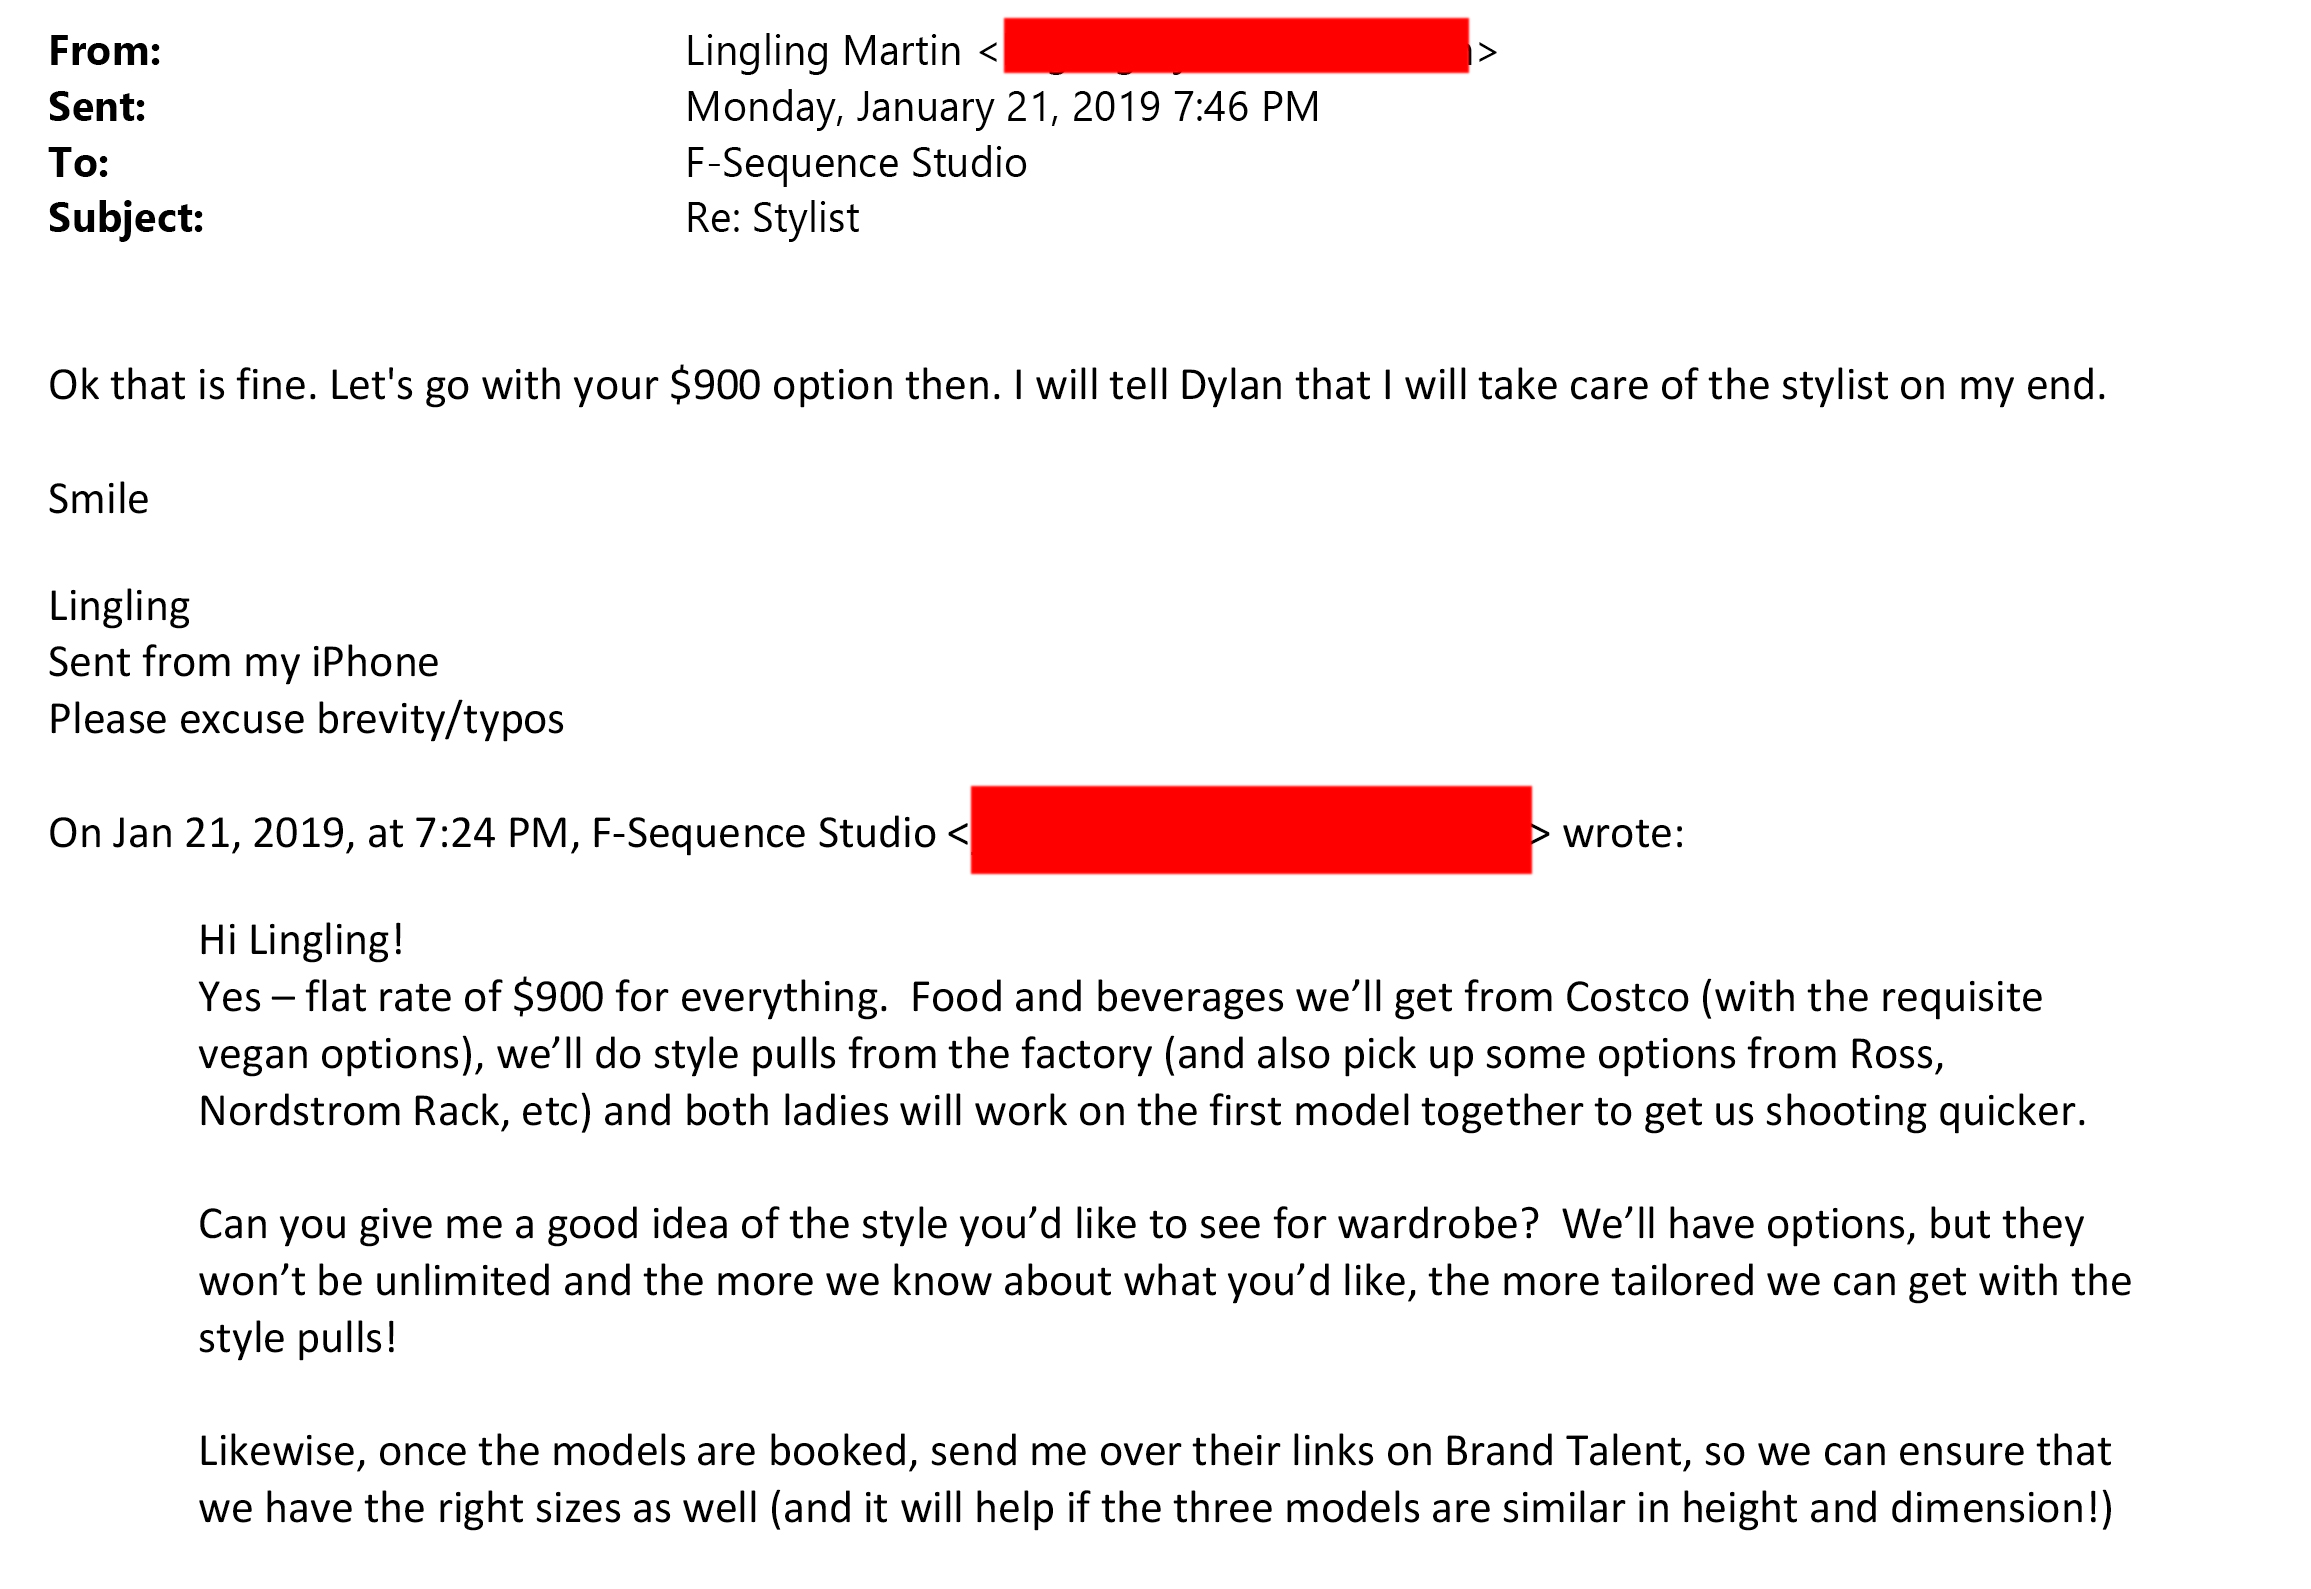This screenshot has height=1589, width=2311.
Task: Select the date Monday, January 21, 2019
Action: click(x=923, y=108)
